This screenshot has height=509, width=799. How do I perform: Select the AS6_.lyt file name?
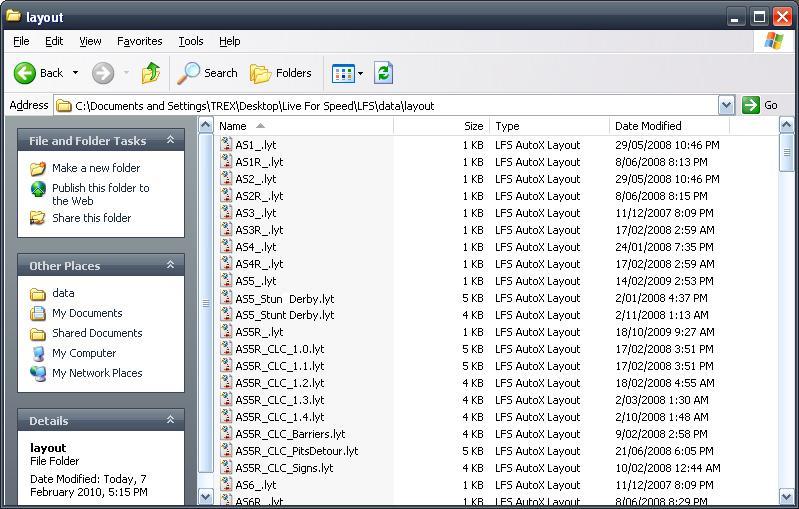[x=256, y=485]
